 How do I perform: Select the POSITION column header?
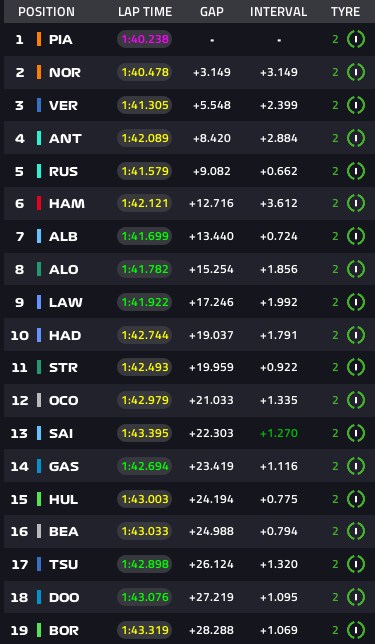click(x=46, y=12)
